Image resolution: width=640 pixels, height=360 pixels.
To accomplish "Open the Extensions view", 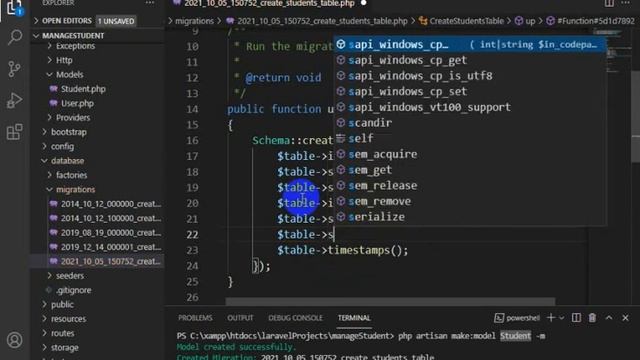I will coord(15,132).
